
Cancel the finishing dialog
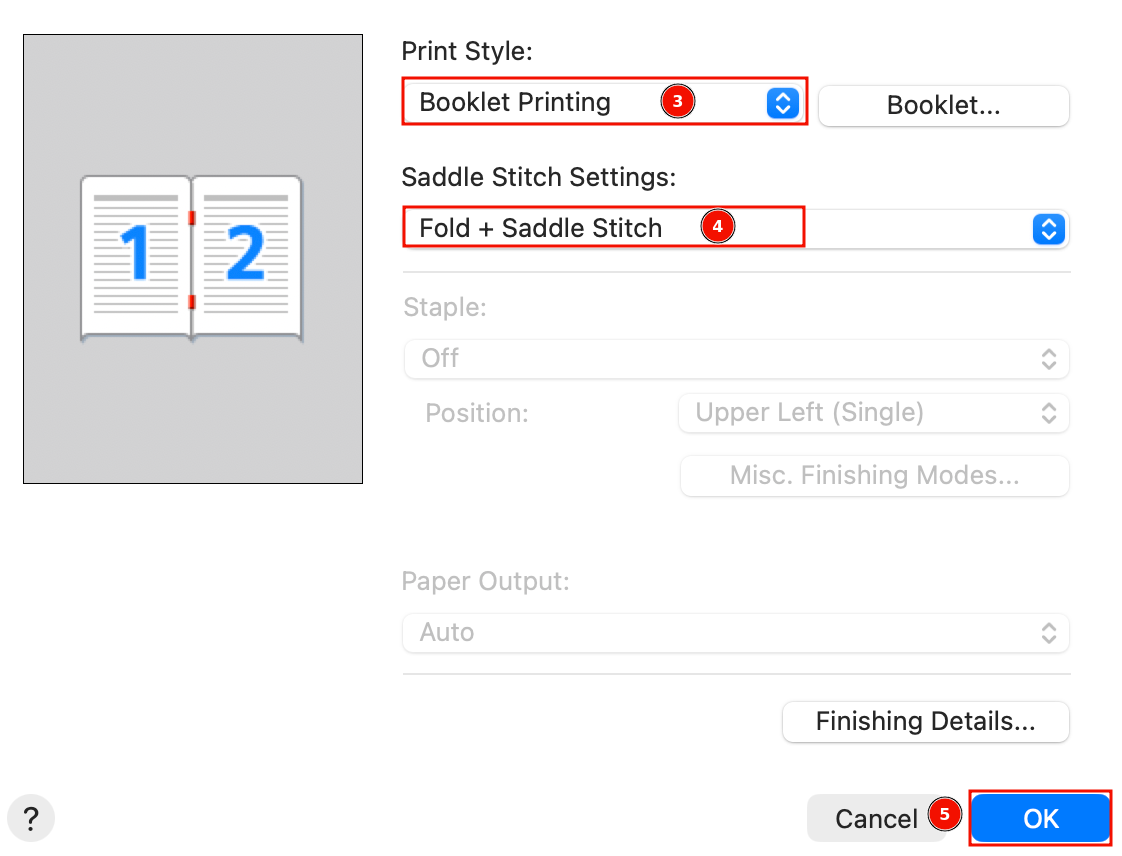coord(877,818)
